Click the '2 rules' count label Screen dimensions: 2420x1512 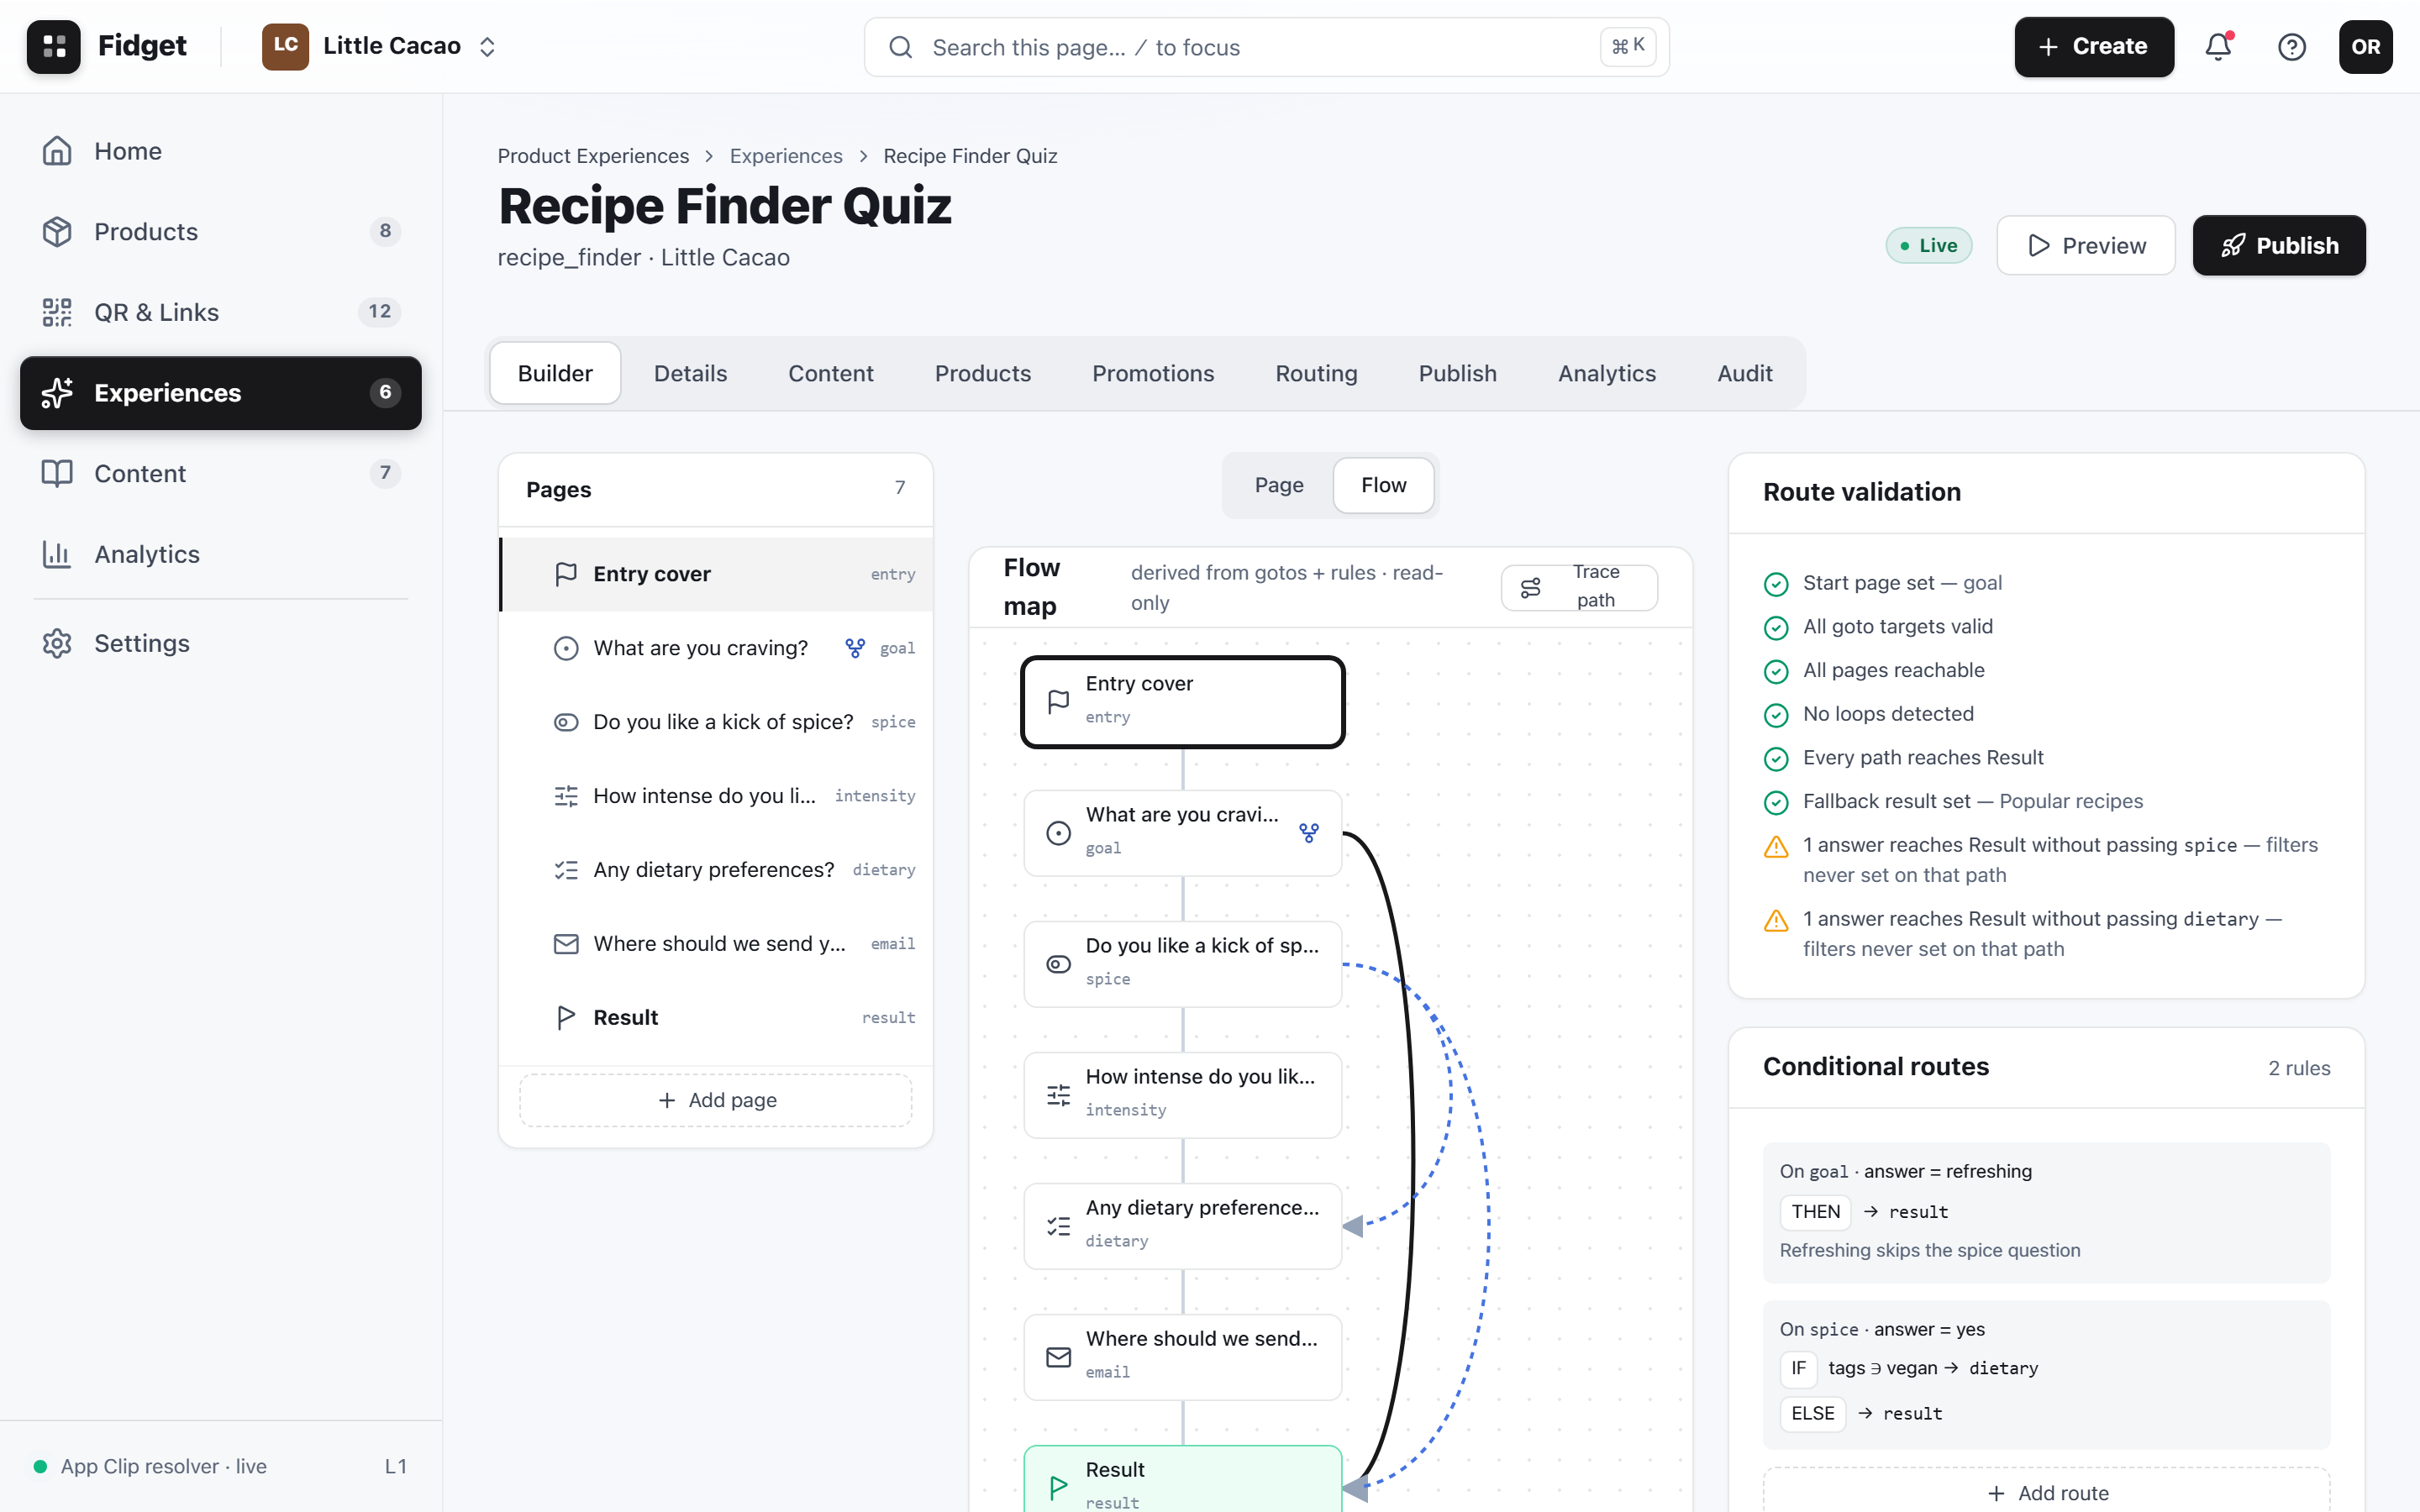[x=2299, y=1068]
